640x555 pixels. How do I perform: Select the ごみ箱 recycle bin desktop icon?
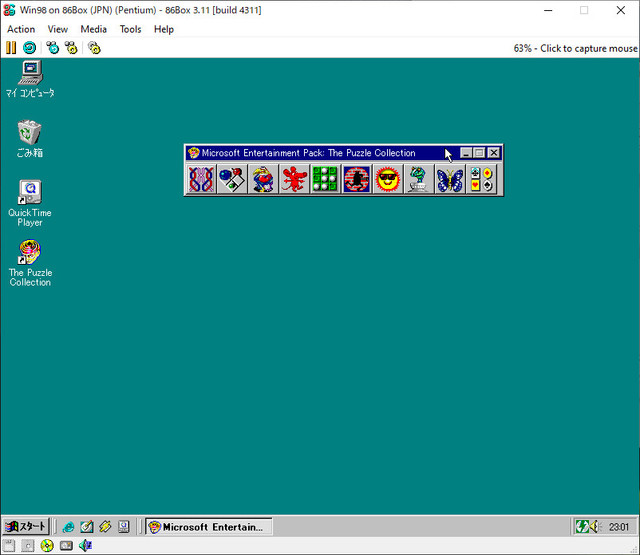[29, 139]
